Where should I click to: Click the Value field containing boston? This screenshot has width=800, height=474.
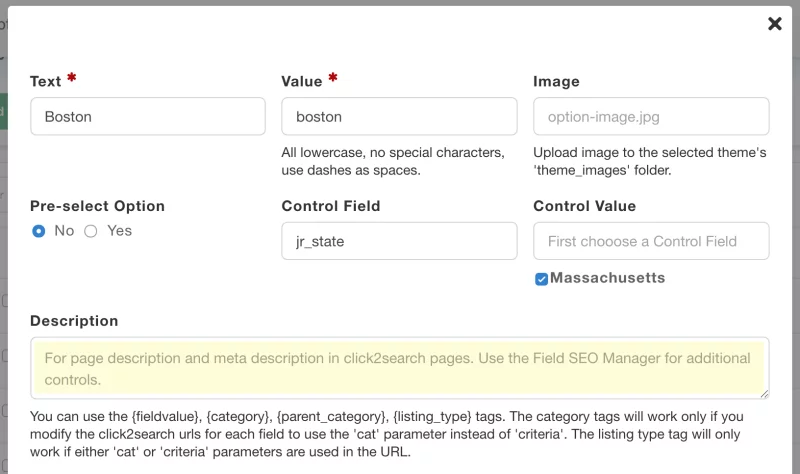click(399, 116)
